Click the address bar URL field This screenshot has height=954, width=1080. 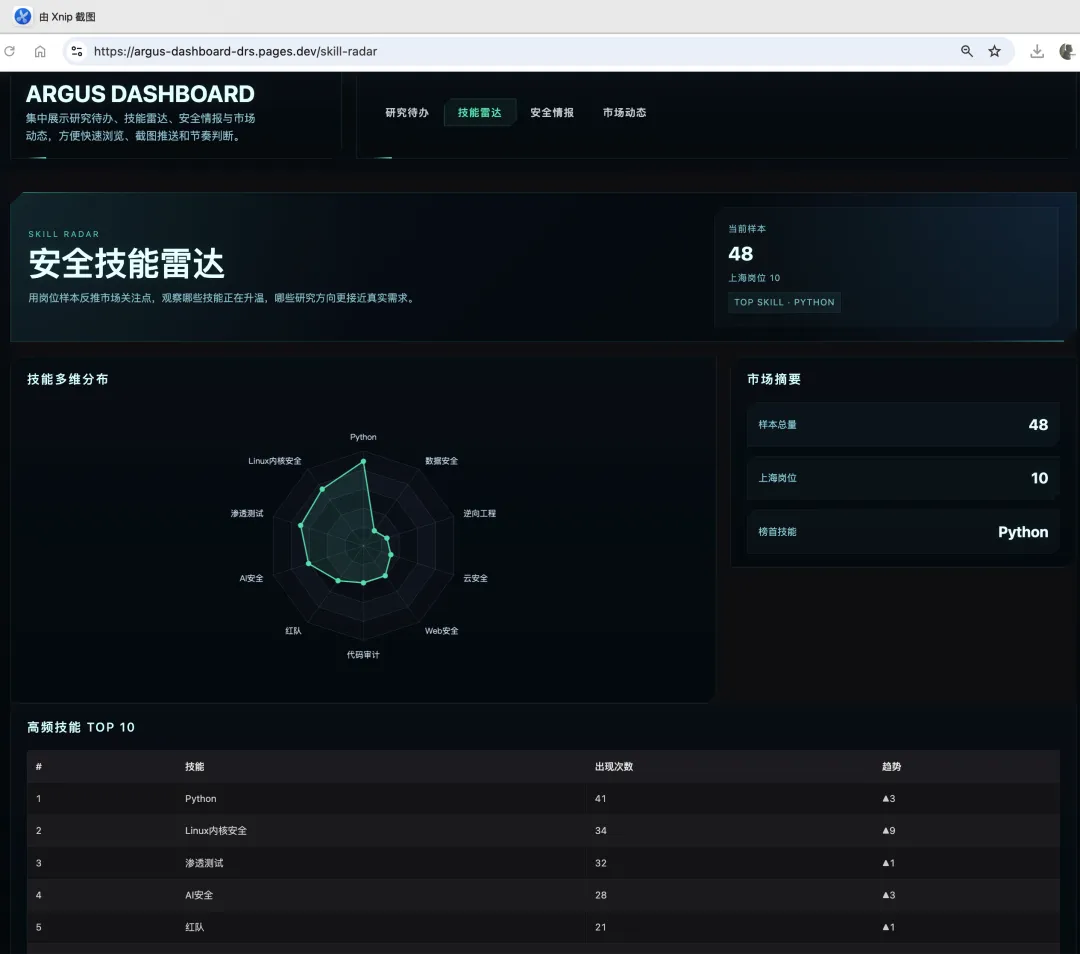tap(523, 51)
